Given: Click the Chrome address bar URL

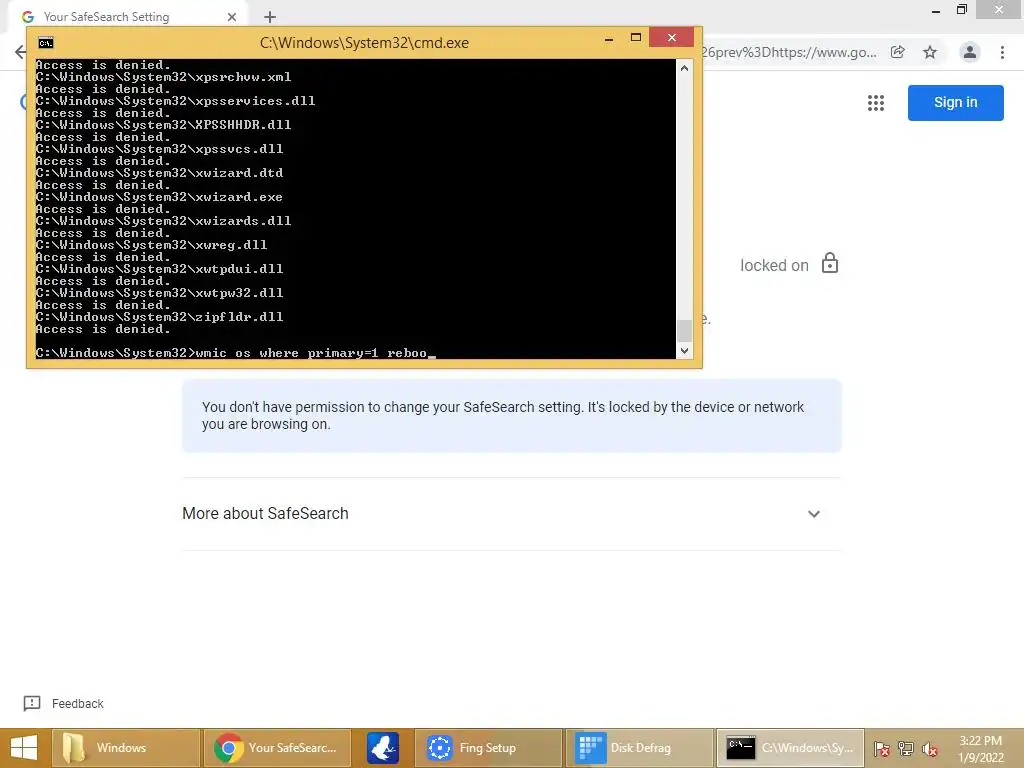Looking at the screenshot, I should click(x=789, y=52).
